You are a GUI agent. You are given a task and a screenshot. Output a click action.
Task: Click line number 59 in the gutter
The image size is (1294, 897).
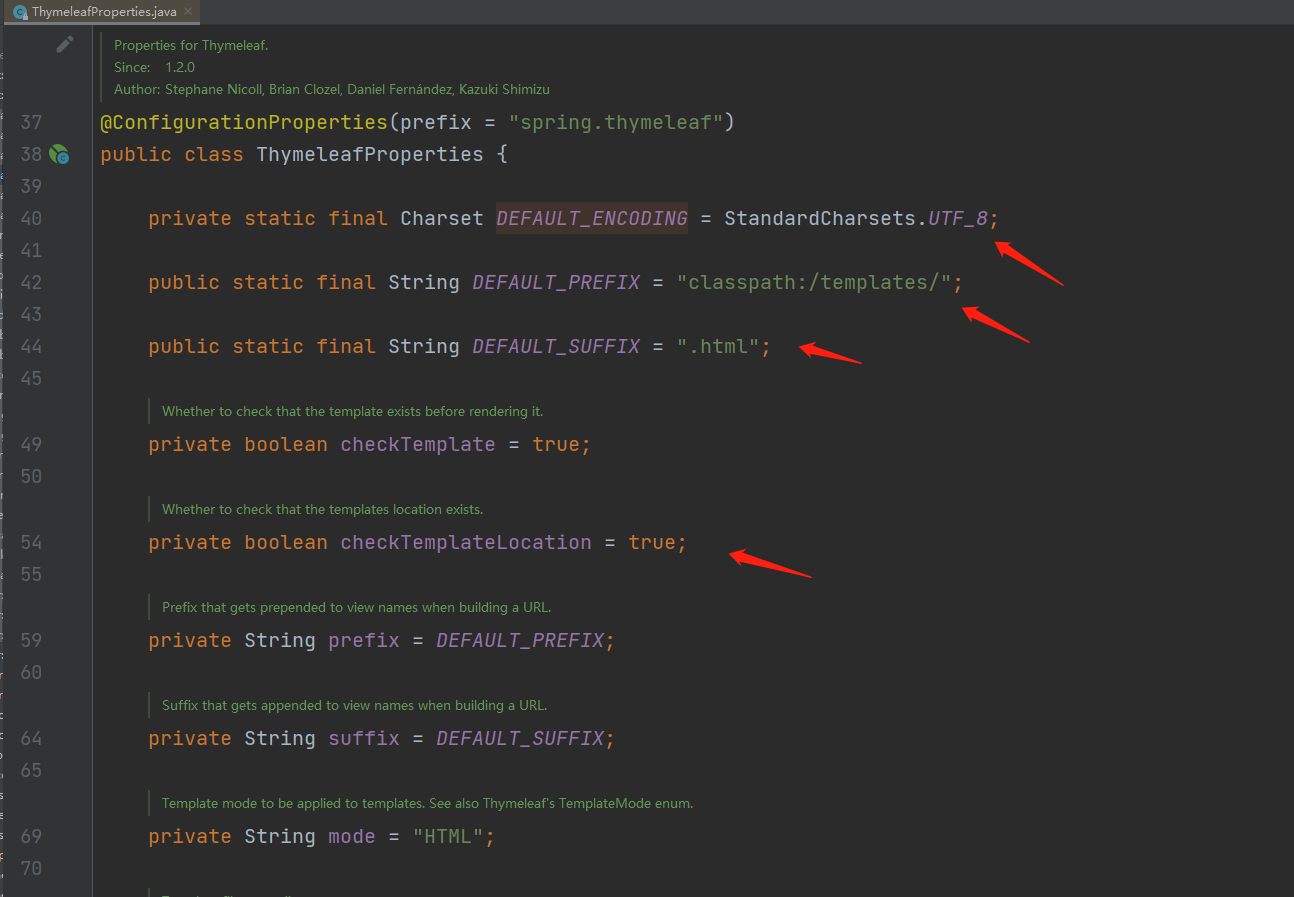(31, 640)
